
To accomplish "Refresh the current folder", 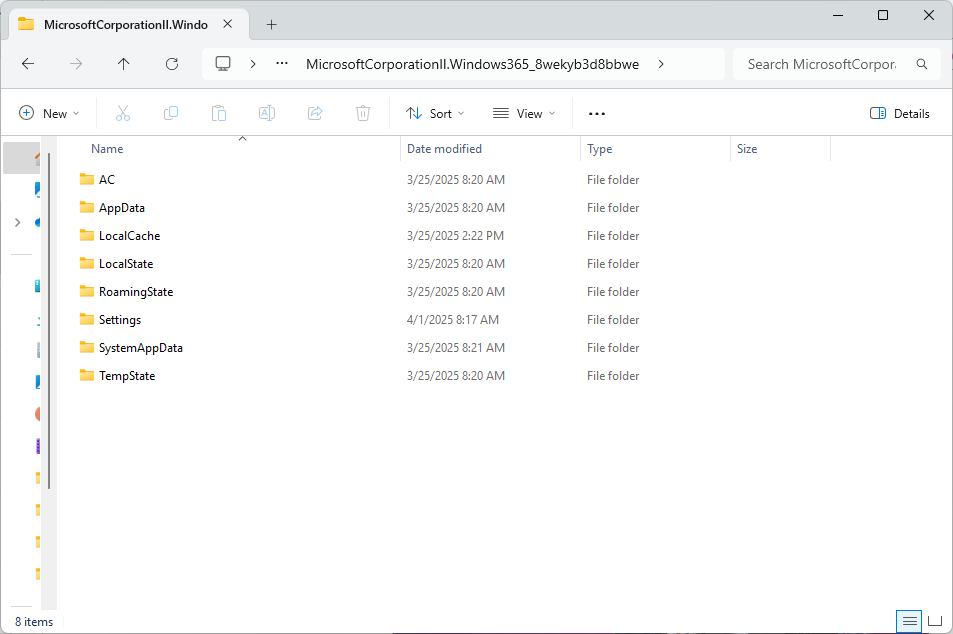I will (172, 64).
